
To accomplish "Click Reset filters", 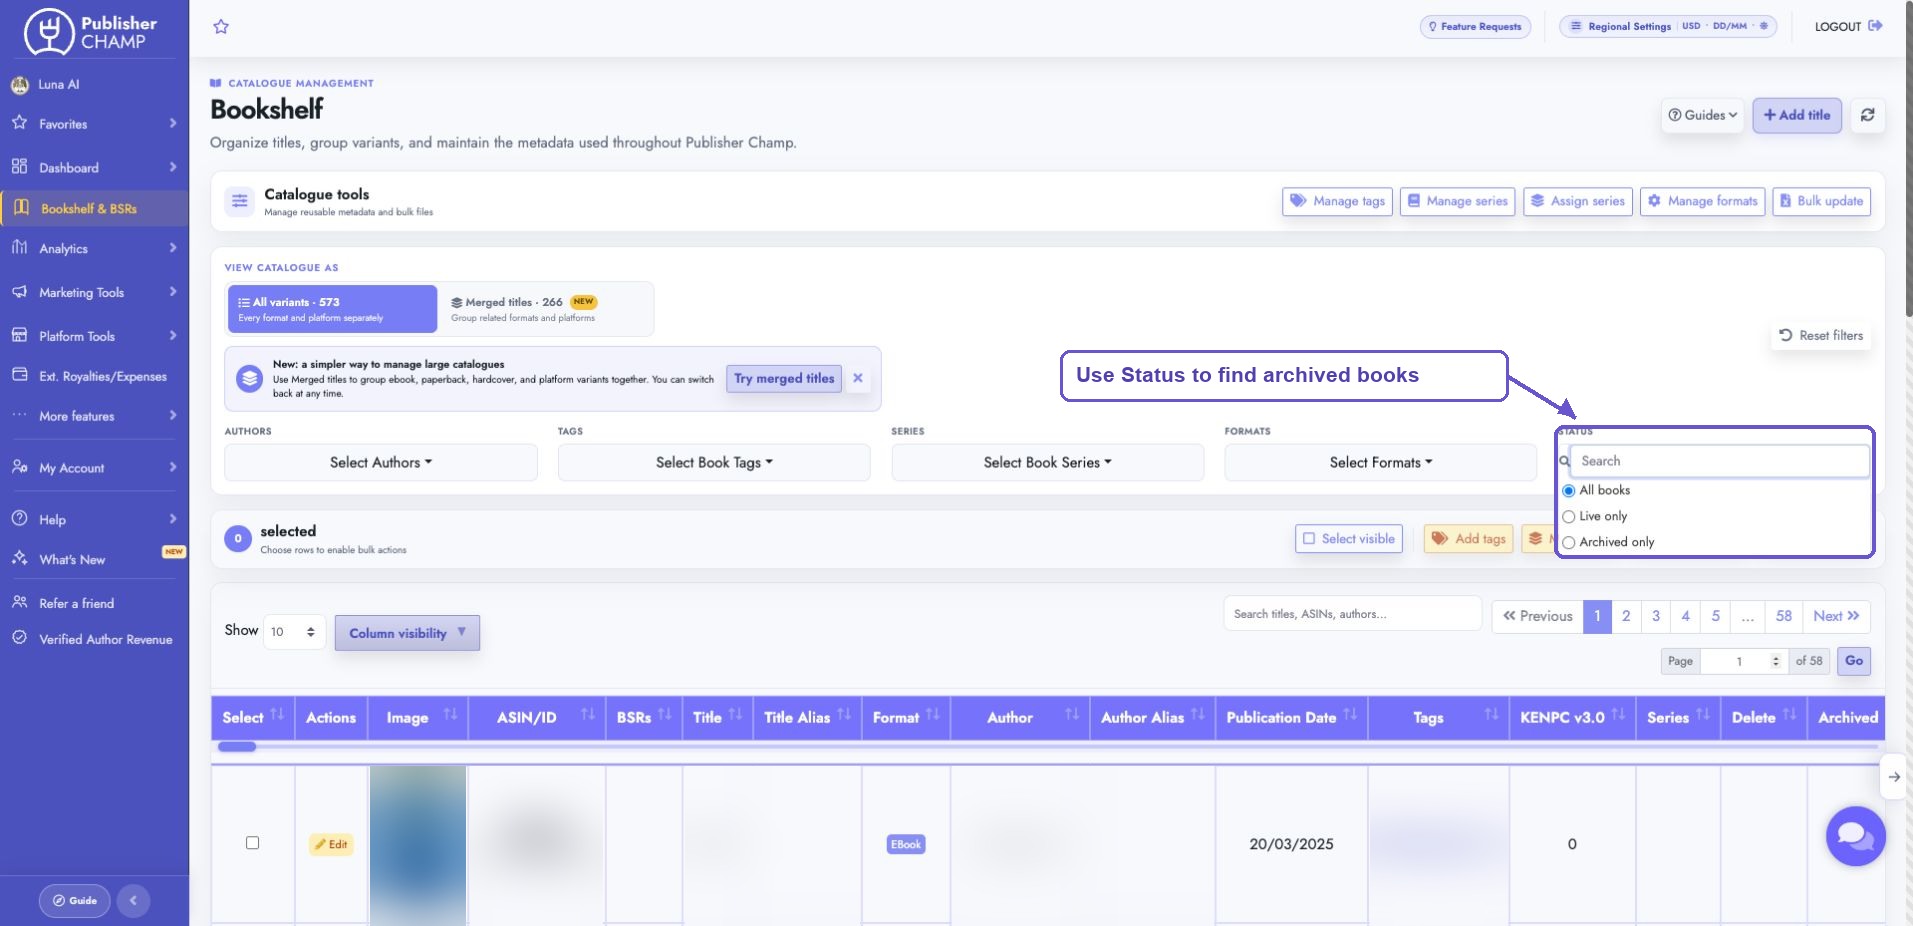I will click(x=1821, y=336).
